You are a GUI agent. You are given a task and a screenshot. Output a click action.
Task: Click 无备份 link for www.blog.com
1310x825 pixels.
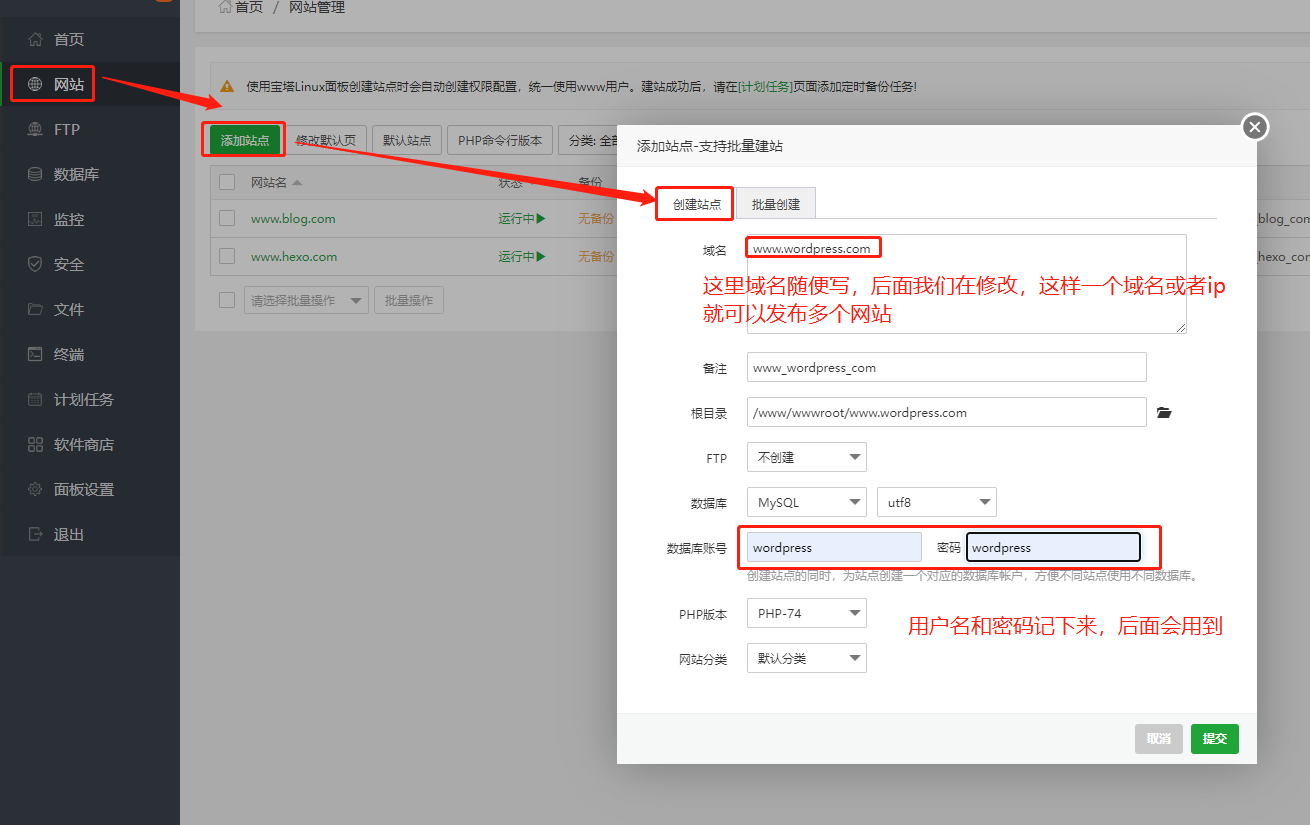[x=596, y=219]
